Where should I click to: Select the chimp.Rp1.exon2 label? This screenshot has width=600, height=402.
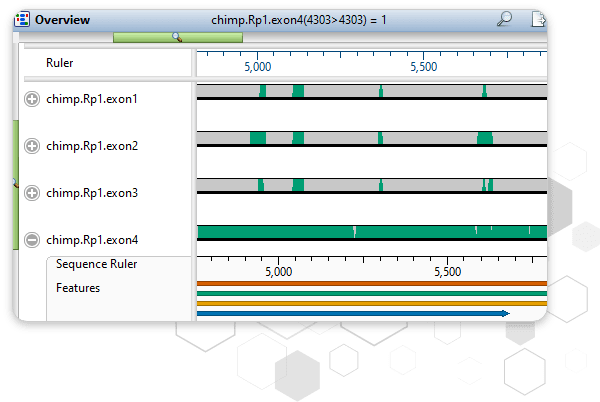(x=92, y=146)
